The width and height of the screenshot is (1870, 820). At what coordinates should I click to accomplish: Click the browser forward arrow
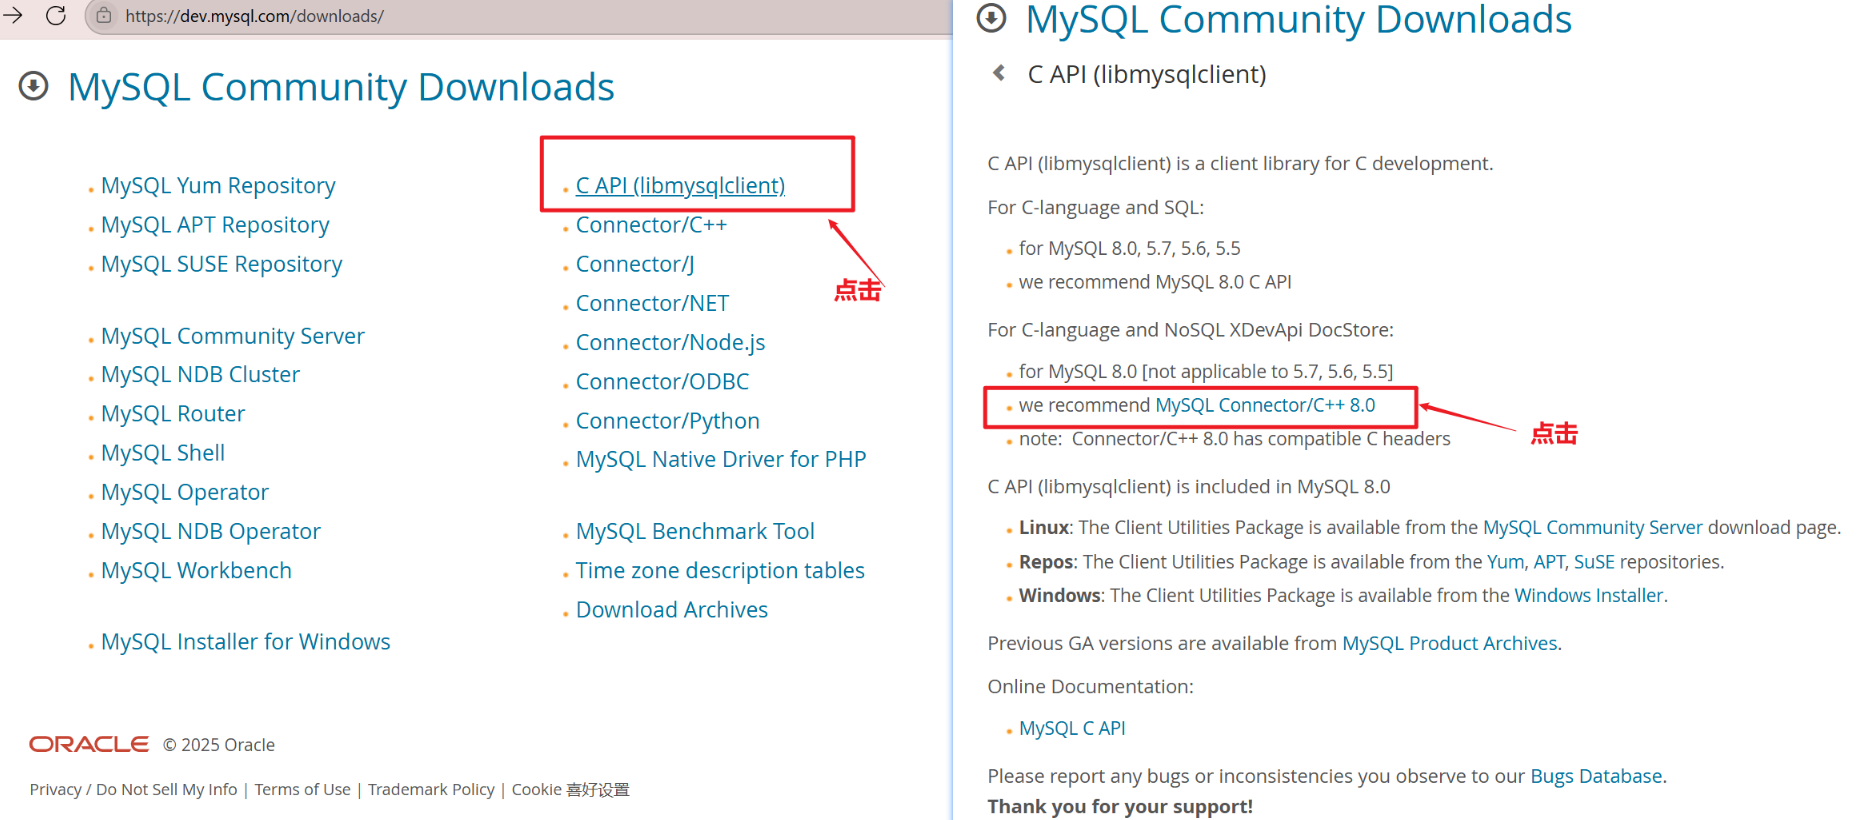(13, 15)
